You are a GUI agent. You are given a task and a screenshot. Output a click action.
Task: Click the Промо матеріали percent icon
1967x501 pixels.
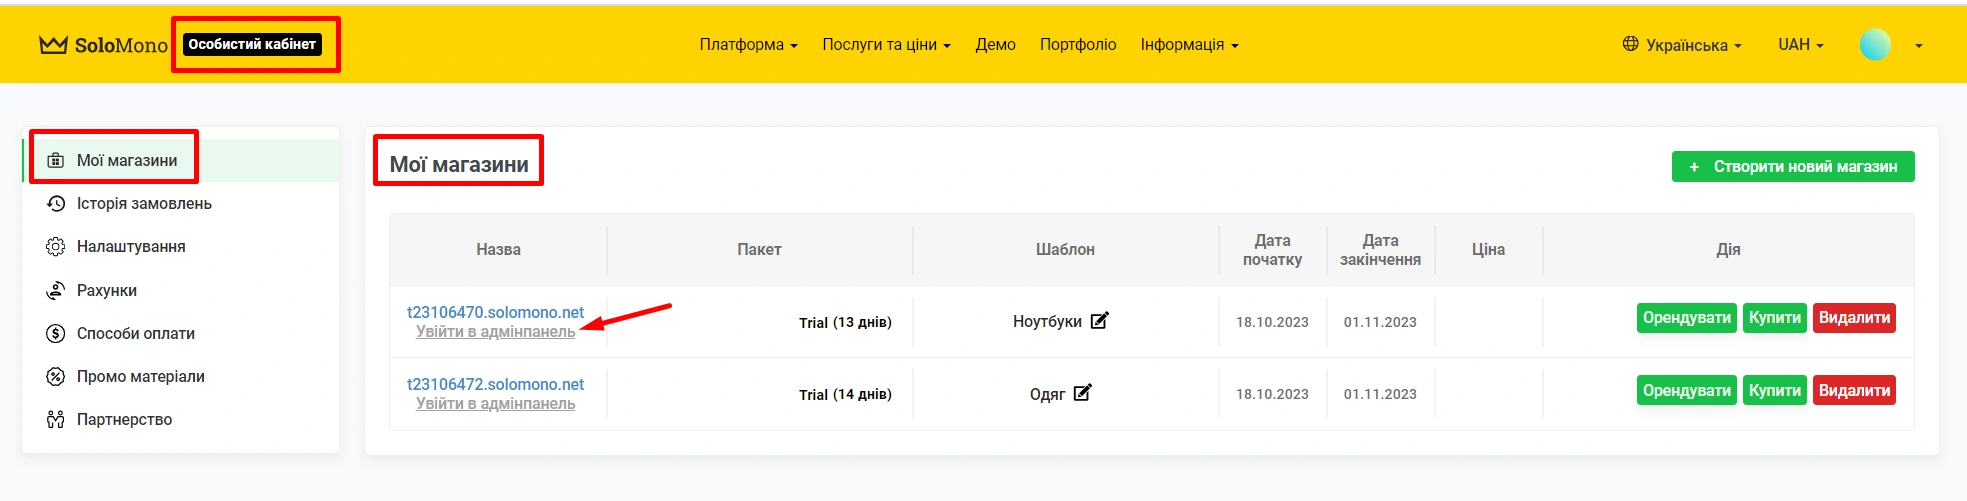tap(56, 376)
